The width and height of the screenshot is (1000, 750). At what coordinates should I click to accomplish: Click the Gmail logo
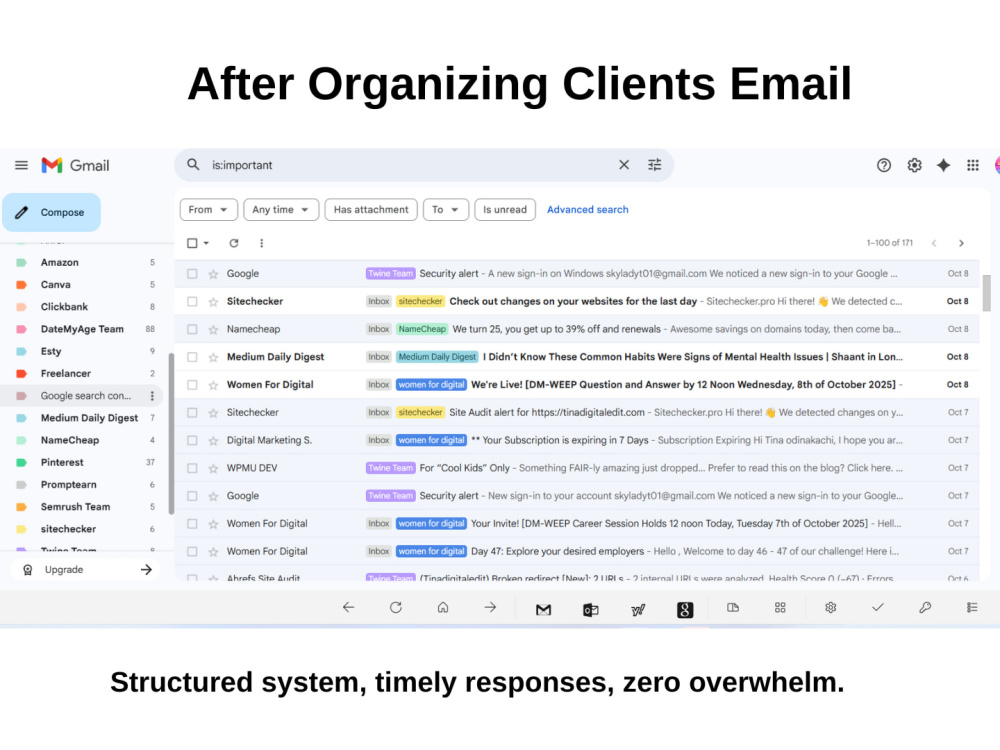[75, 165]
